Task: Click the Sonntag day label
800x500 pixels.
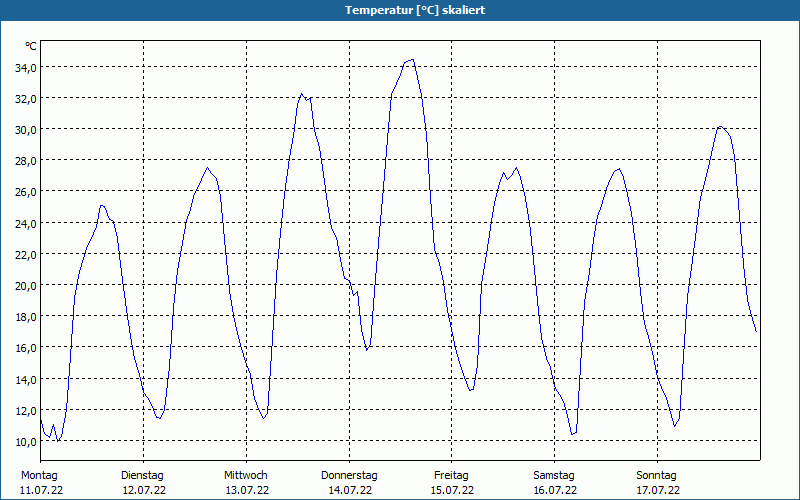Action: pyautogui.click(x=657, y=476)
